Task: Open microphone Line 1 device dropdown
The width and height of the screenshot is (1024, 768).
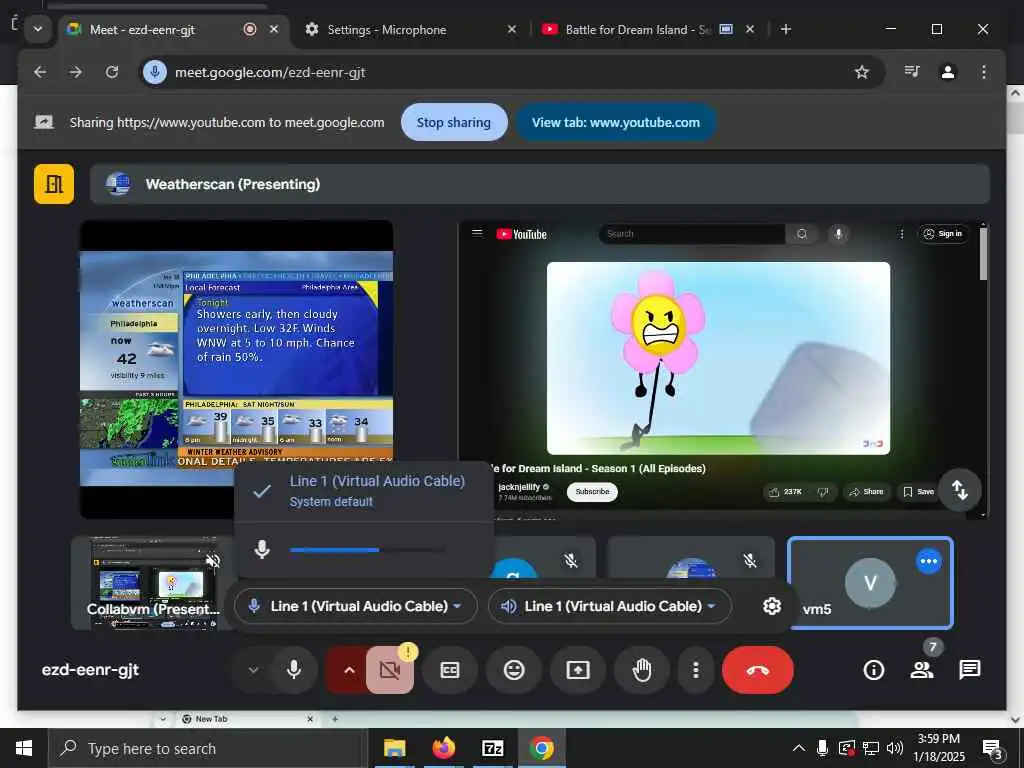Action: (356, 606)
